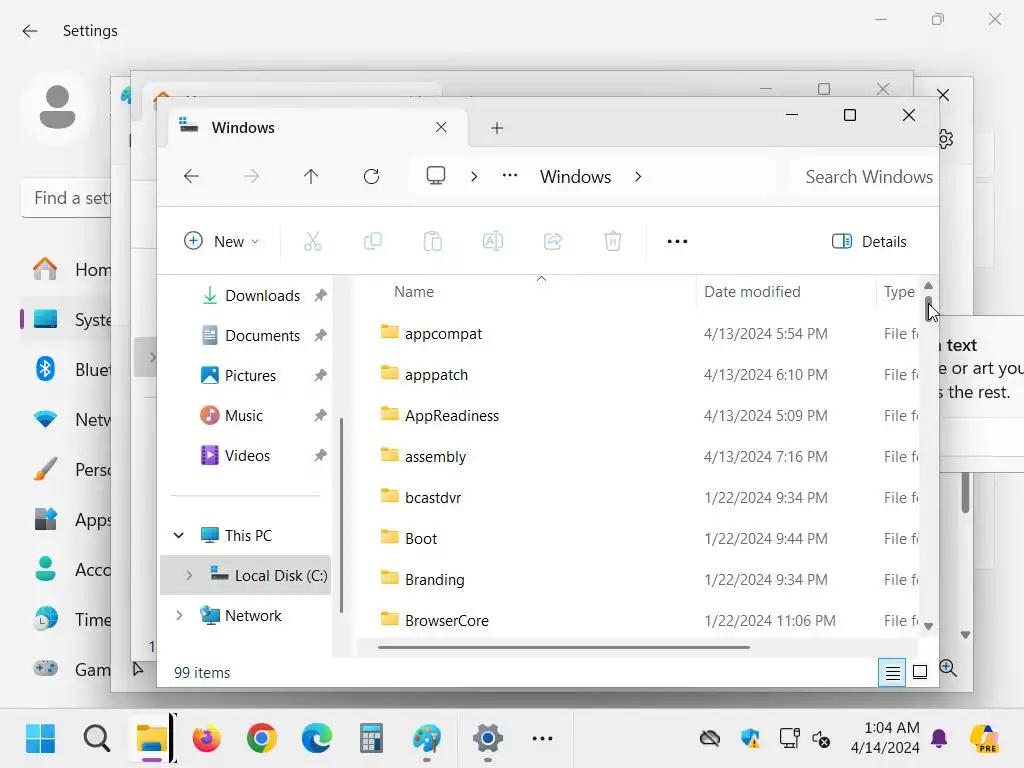Switch to Paint from the taskbar
This screenshot has height=768, width=1024.
point(426,739)
